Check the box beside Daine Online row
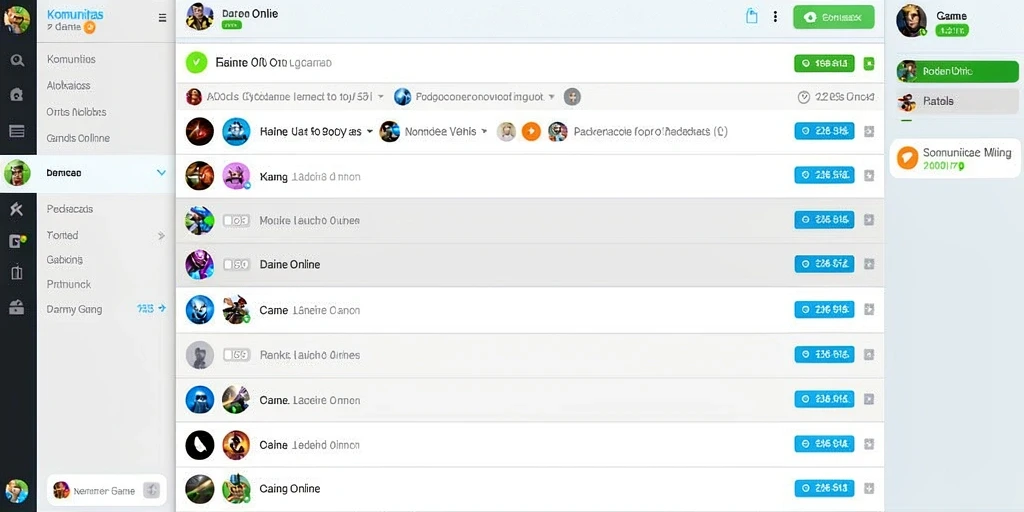Screen dimensions: 1024x512 [229, 264]
